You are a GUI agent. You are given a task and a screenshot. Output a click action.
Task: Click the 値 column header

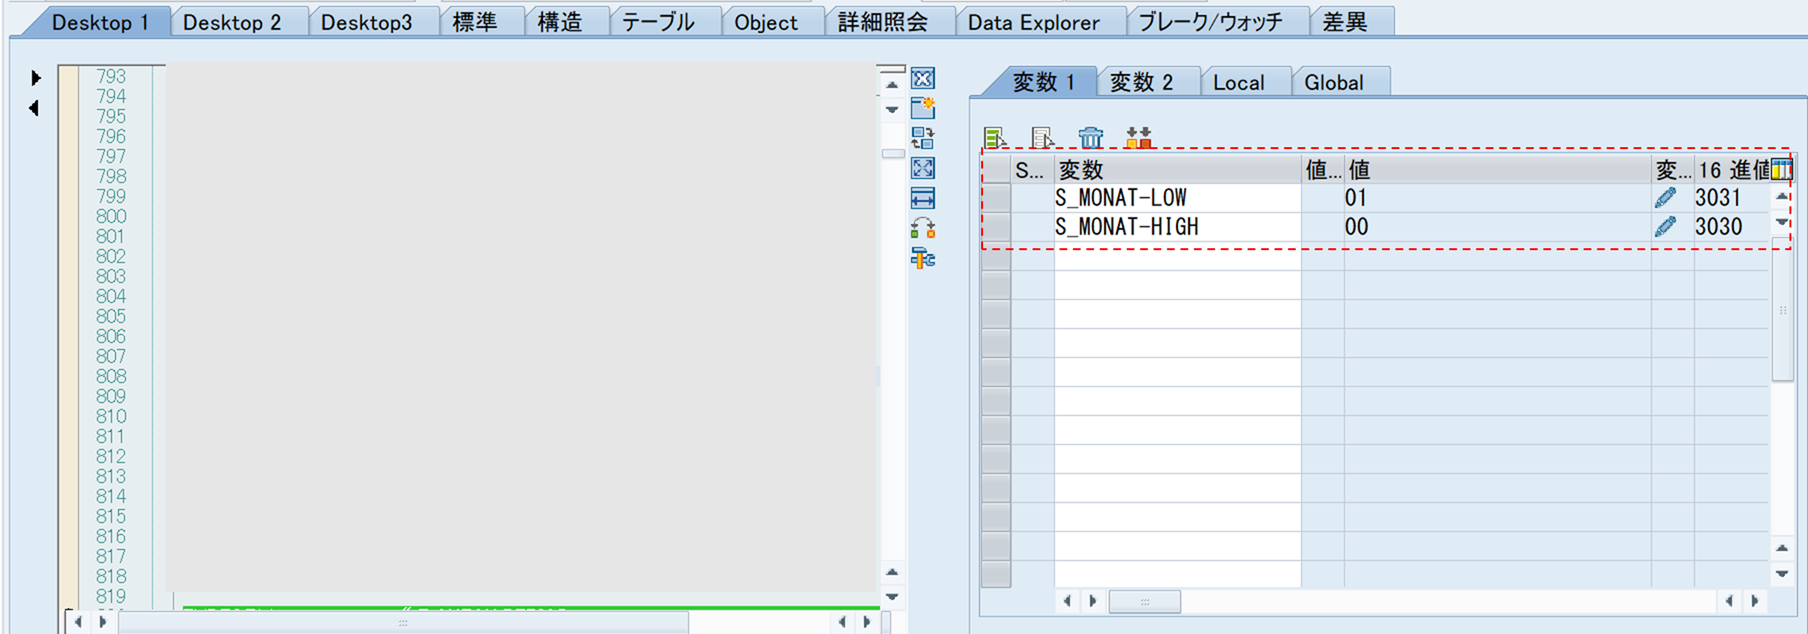click(1497, 170)
